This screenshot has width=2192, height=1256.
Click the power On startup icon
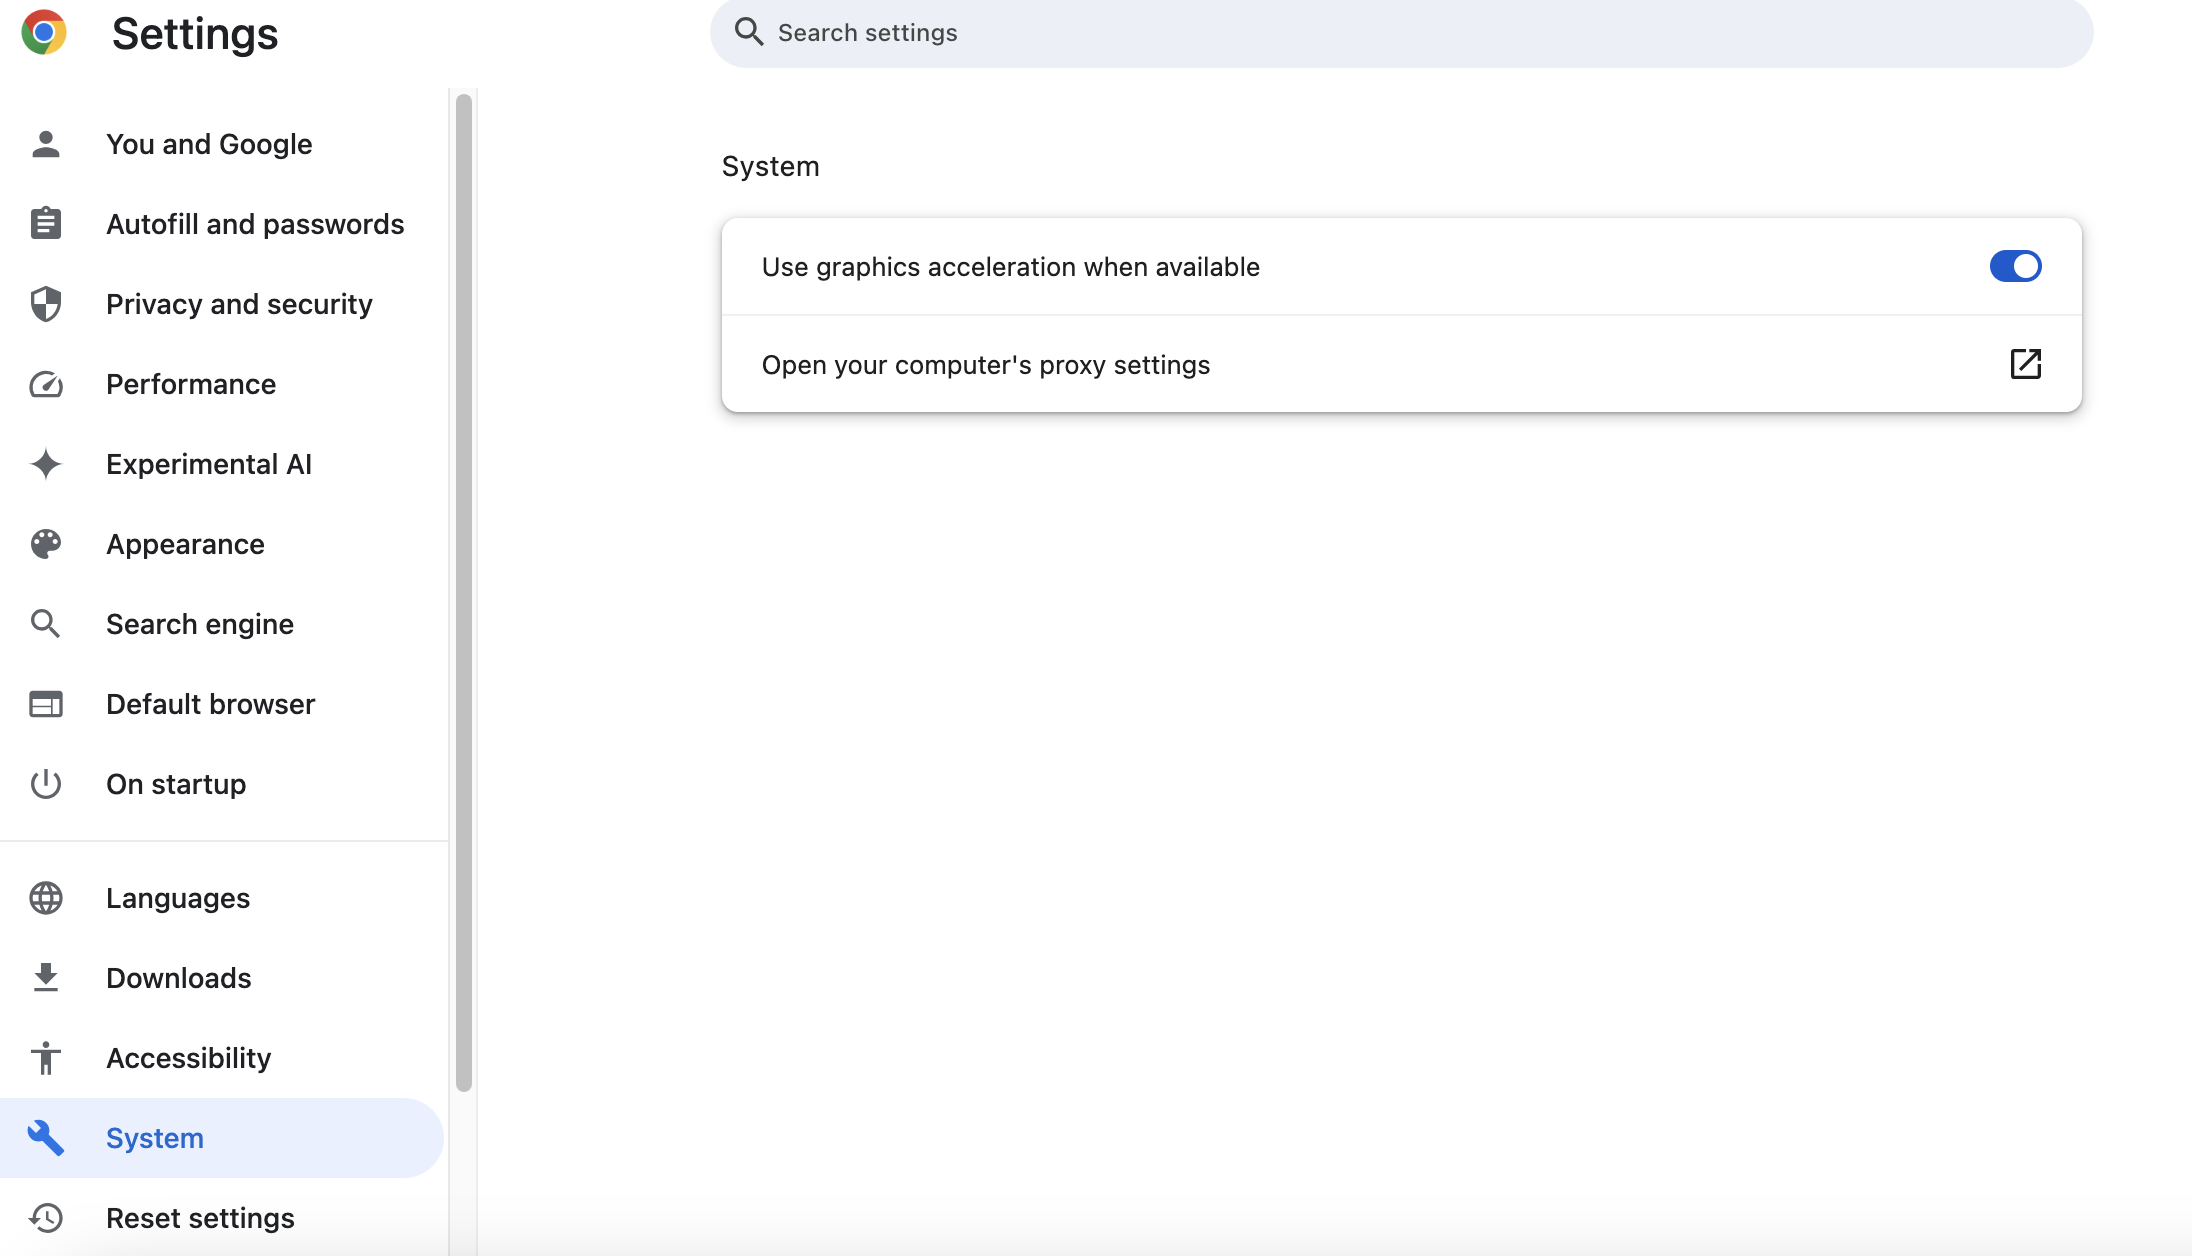click(46, 784)
